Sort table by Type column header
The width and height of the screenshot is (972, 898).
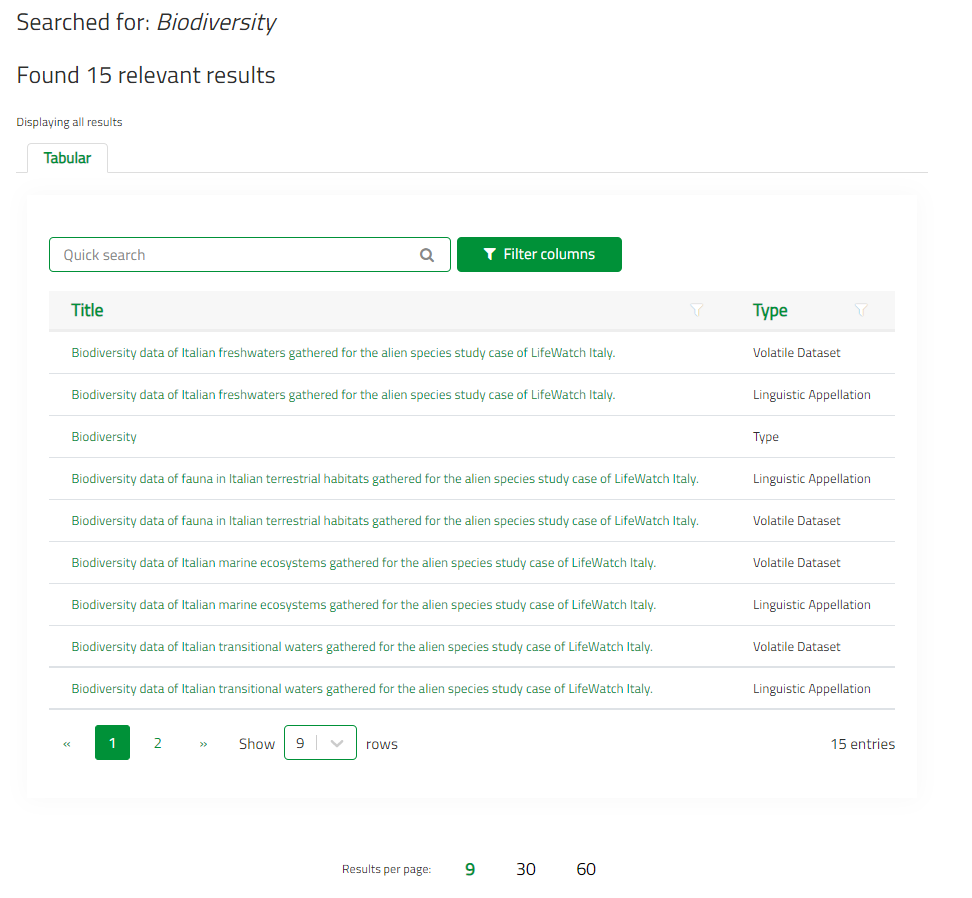pyautogui.click(x=770, y=311)
